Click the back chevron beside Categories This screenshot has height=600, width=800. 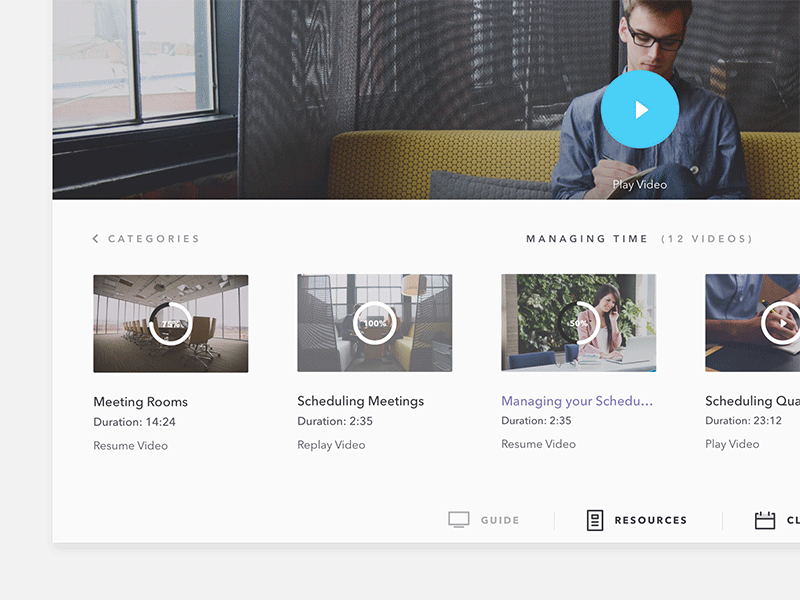pyautogui.click(x=95, y=238)
